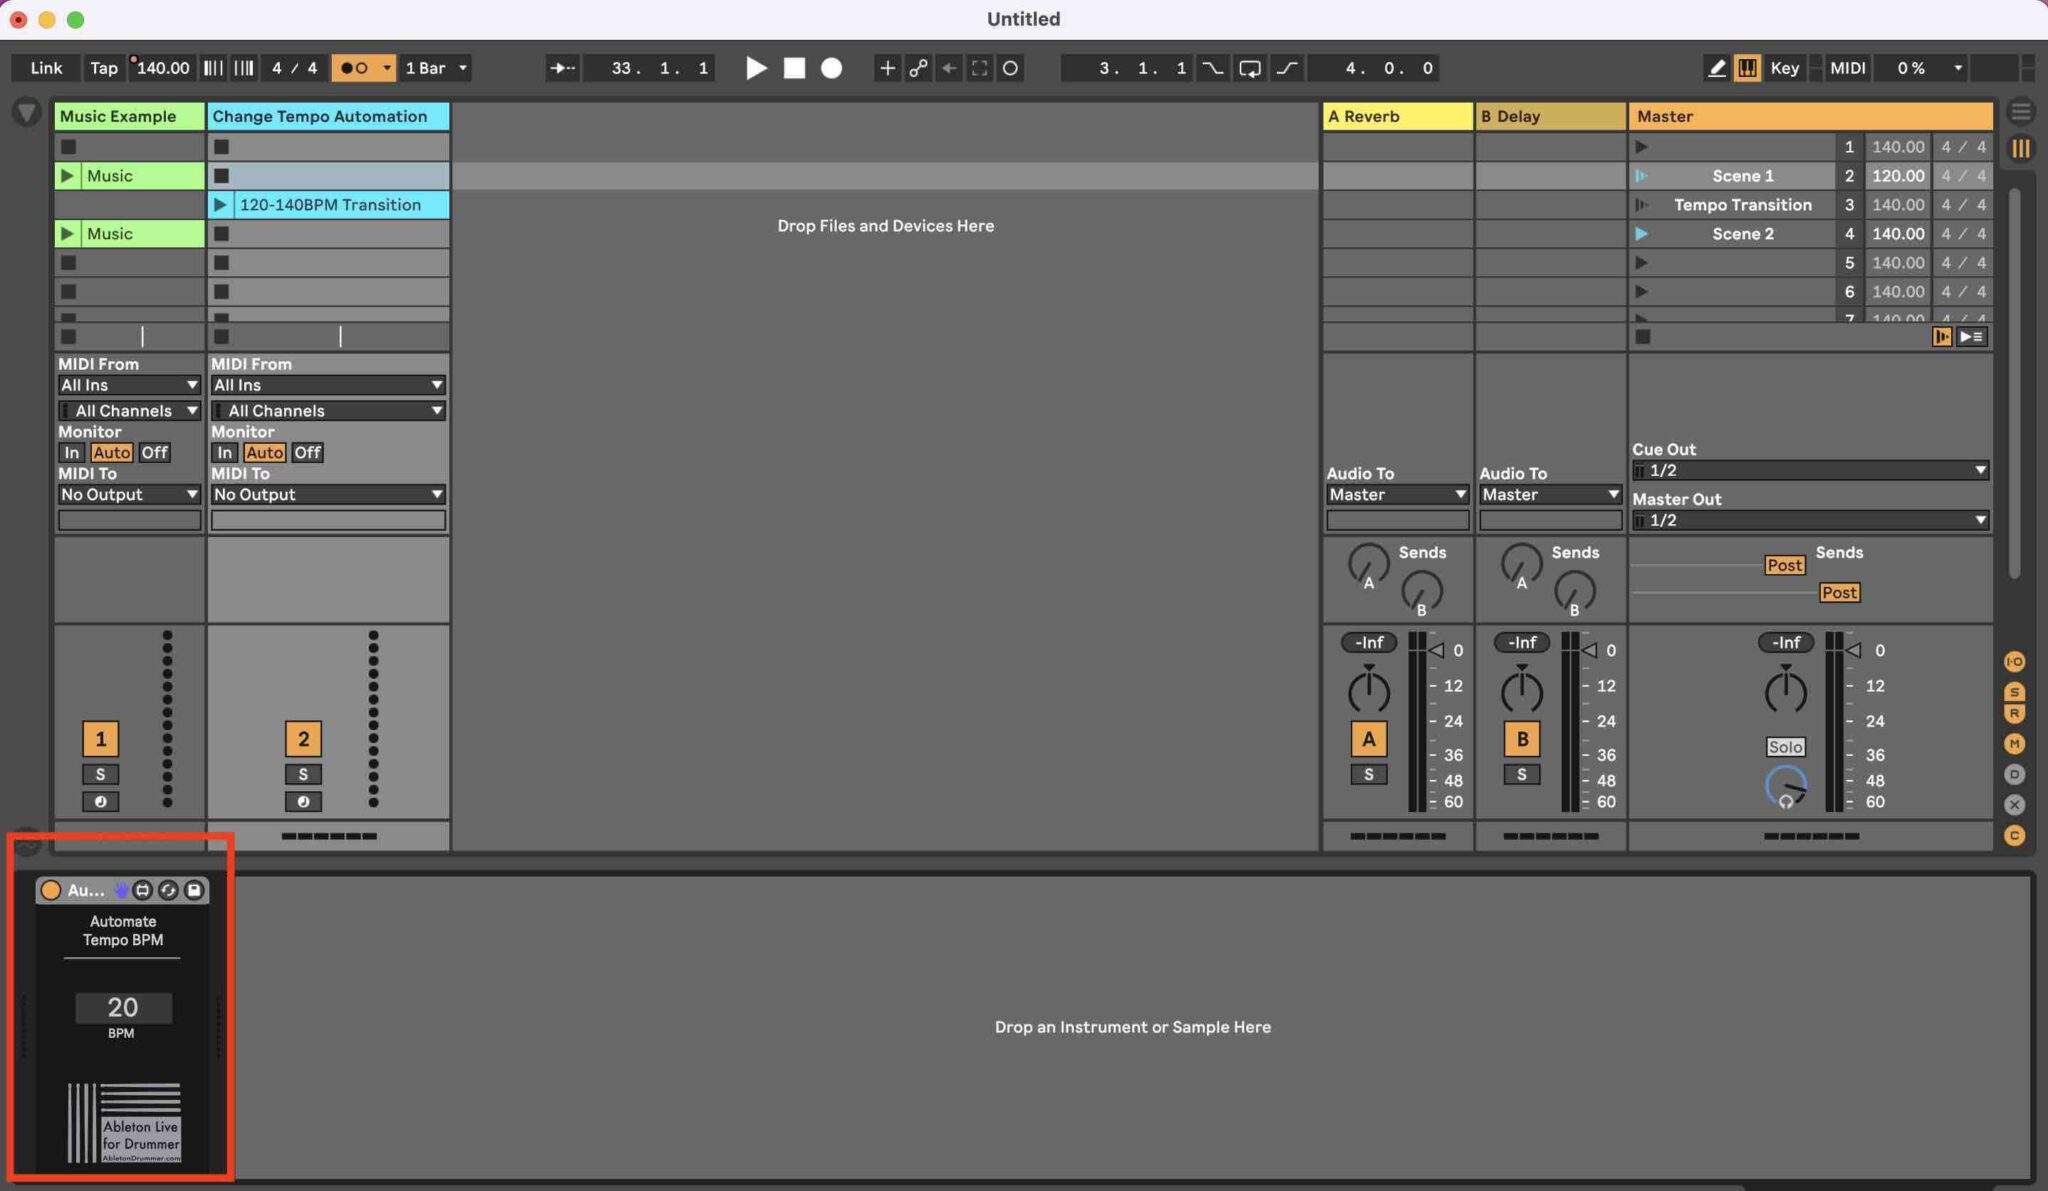Screen dimensions: 2048x1191
Task: Toggle the Follow playback arrow icon
Action: pos(562,68)
